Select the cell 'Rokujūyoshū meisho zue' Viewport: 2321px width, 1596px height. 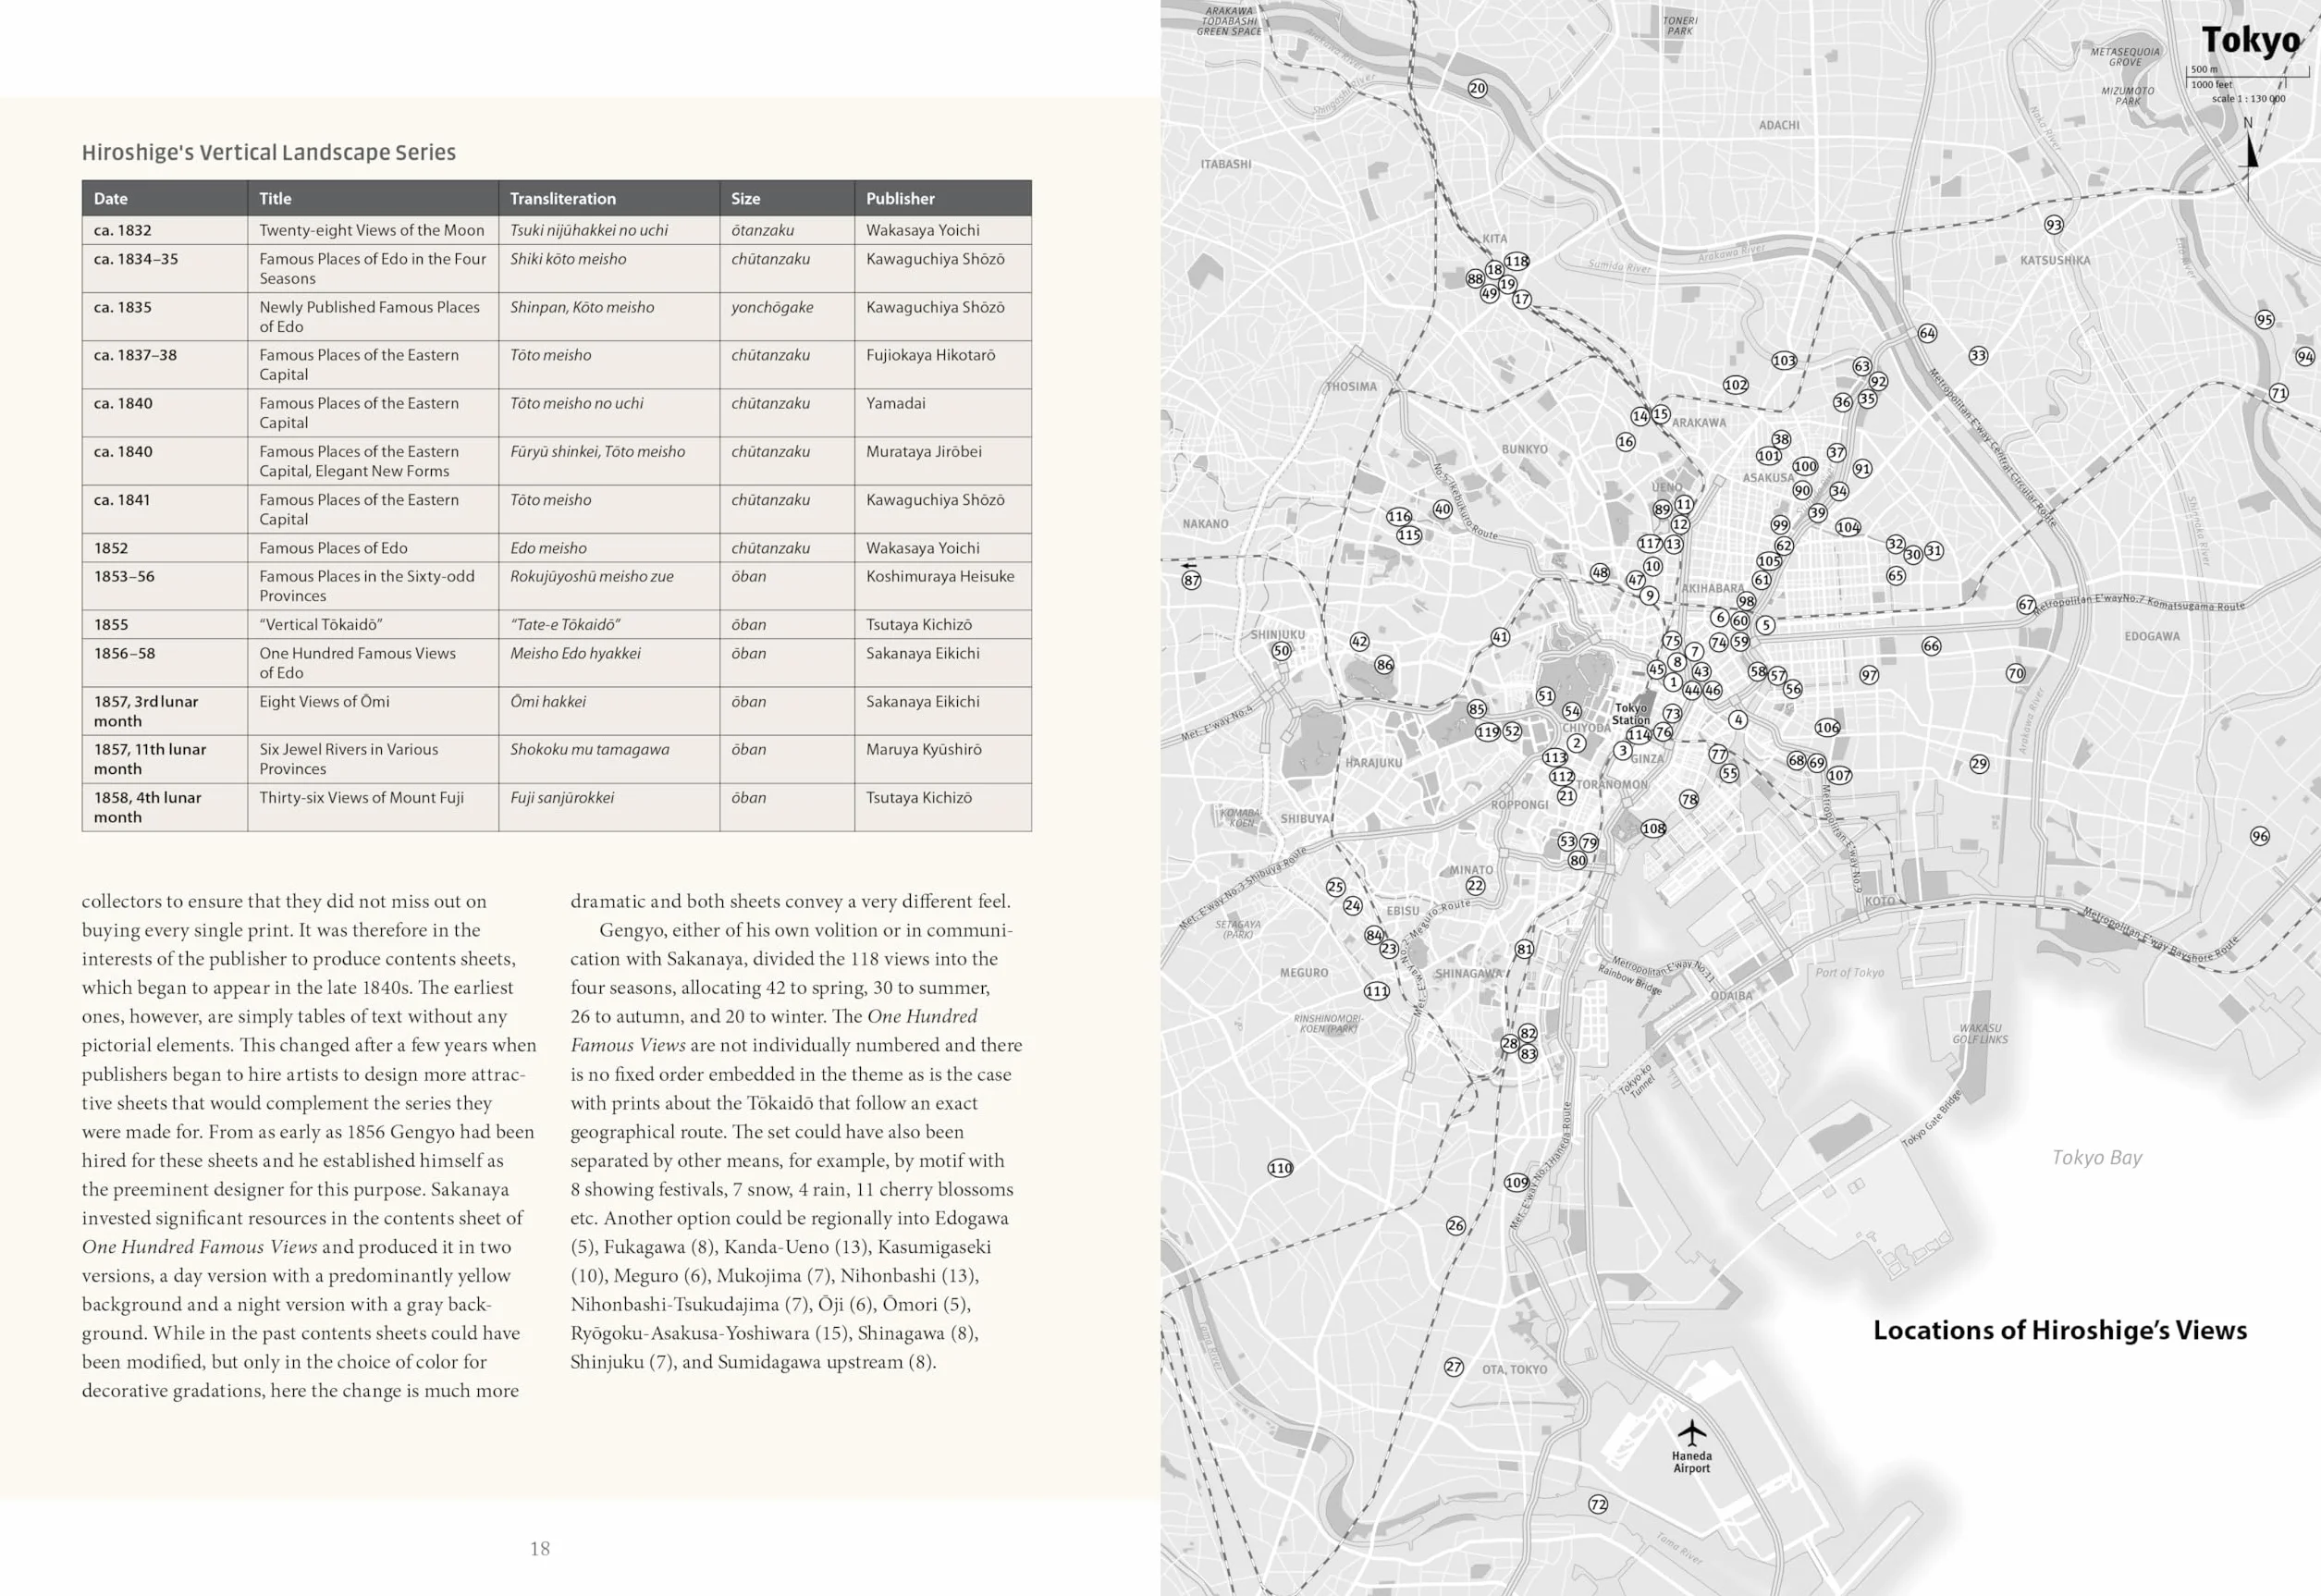pyautogui.click(x=609, y=585)
